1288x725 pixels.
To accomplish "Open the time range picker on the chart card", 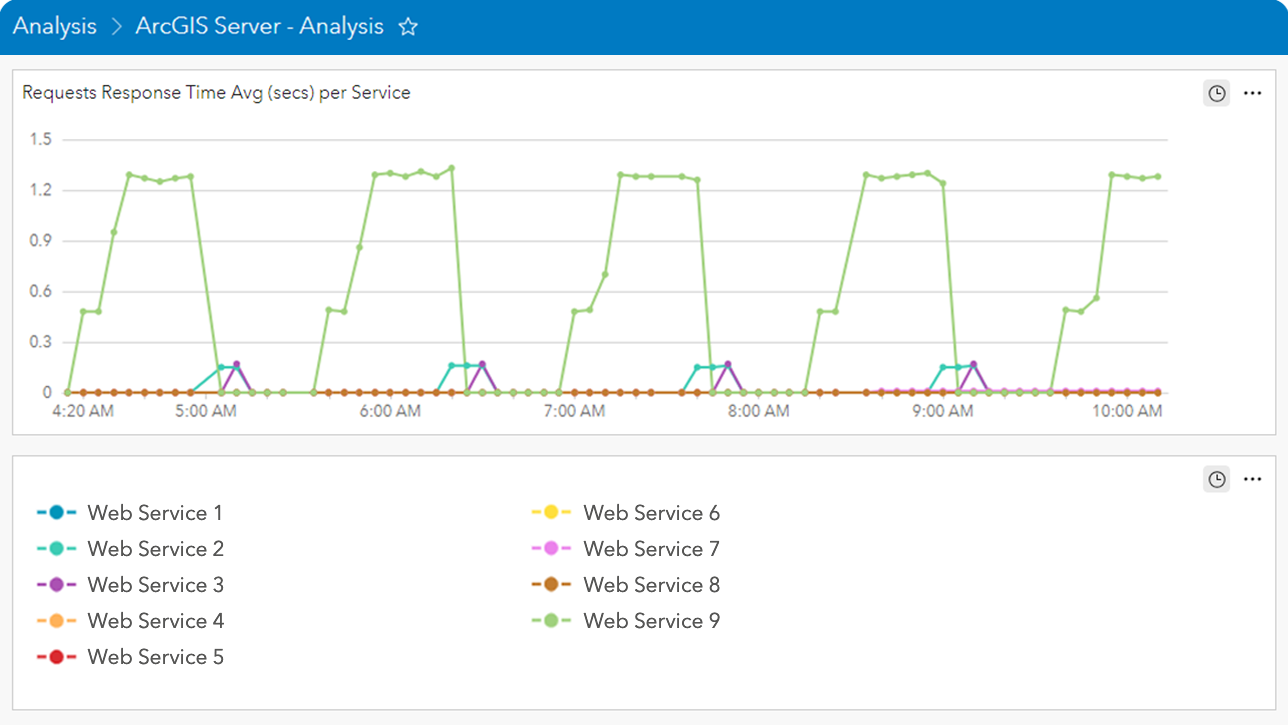I will (x=1216, y=92).
